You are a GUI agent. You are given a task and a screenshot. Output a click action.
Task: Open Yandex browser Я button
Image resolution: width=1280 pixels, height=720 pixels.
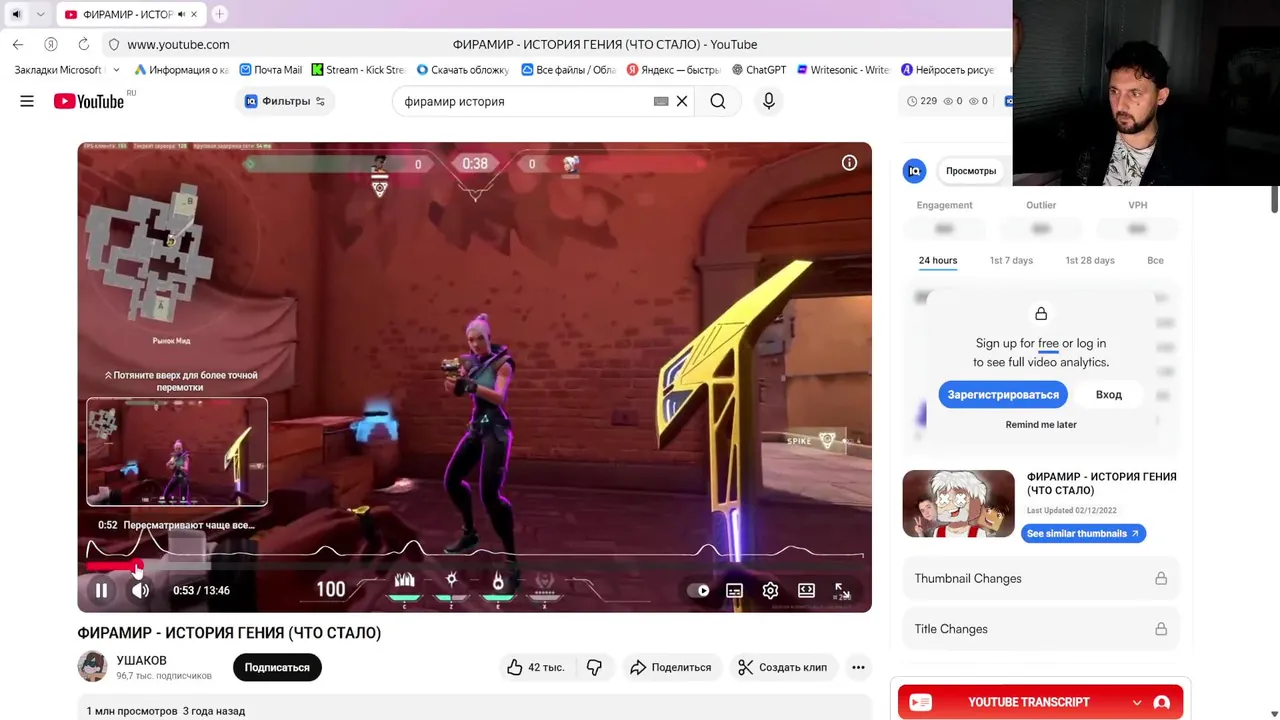click(51, 44)
